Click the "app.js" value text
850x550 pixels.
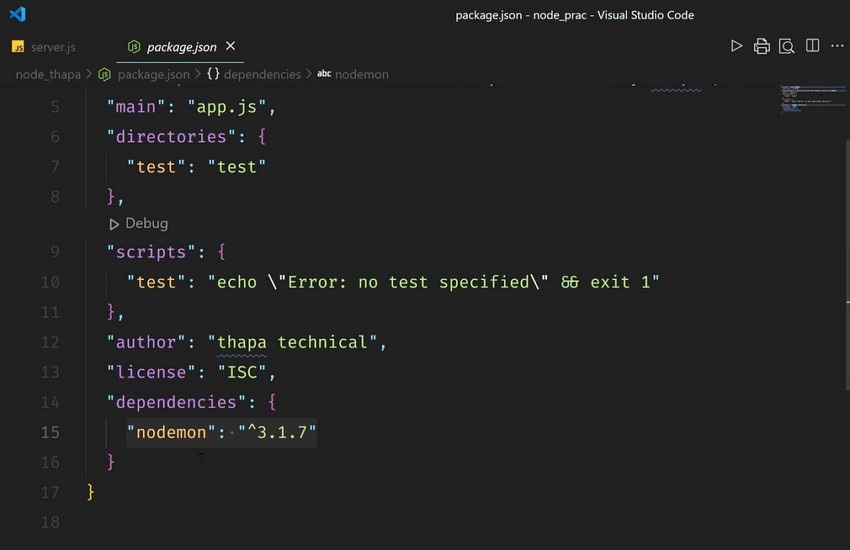coord(227,107)
